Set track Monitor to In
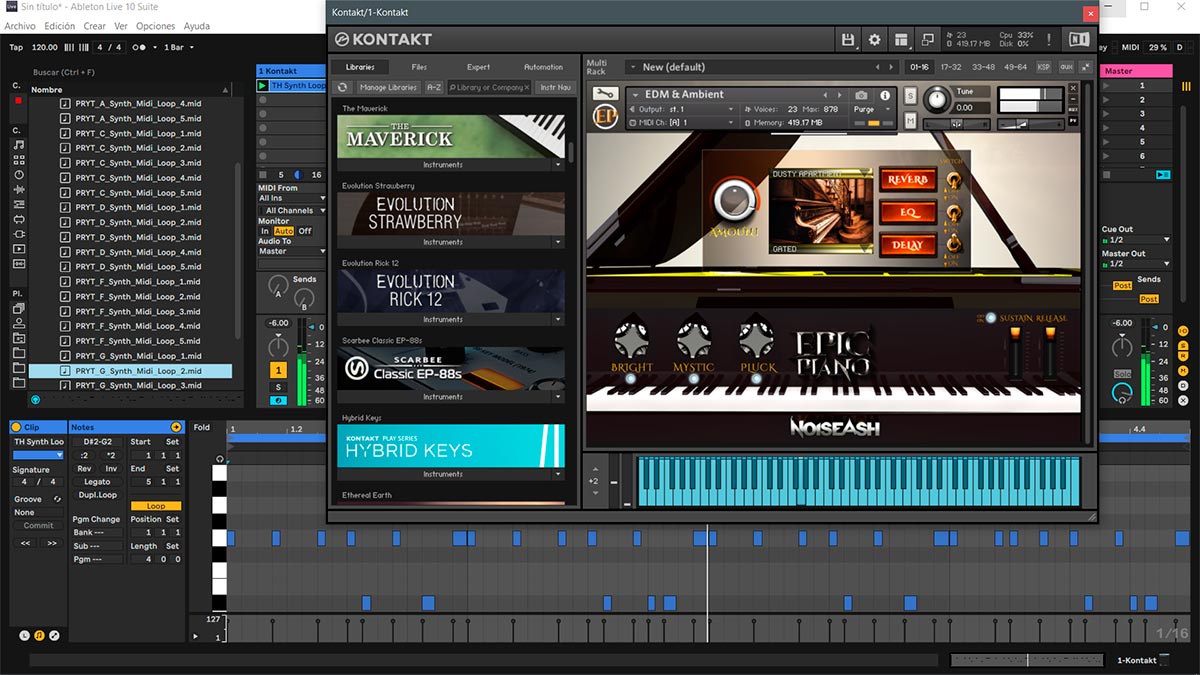This screenshot has width=1200, height=675. [265, 231]
